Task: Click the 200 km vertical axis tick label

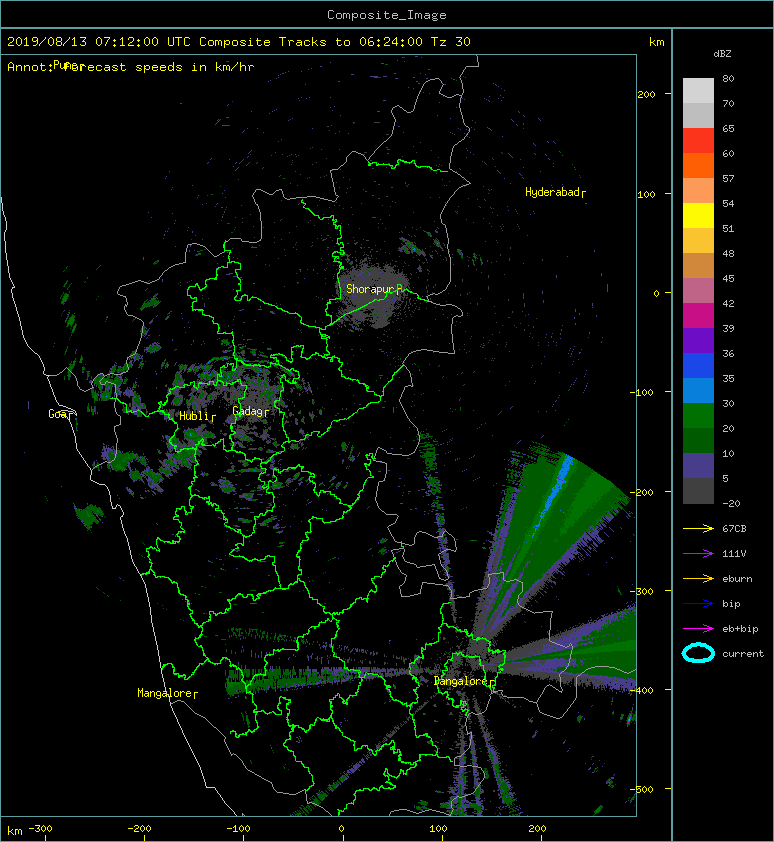Action: [x=646, y=95]
